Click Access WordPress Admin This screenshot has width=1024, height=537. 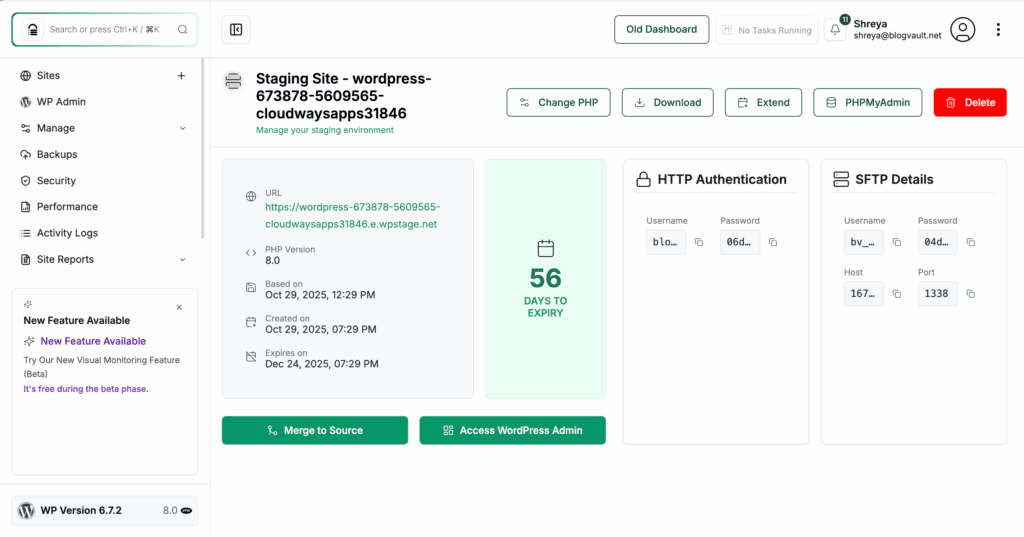click(513, 431)
